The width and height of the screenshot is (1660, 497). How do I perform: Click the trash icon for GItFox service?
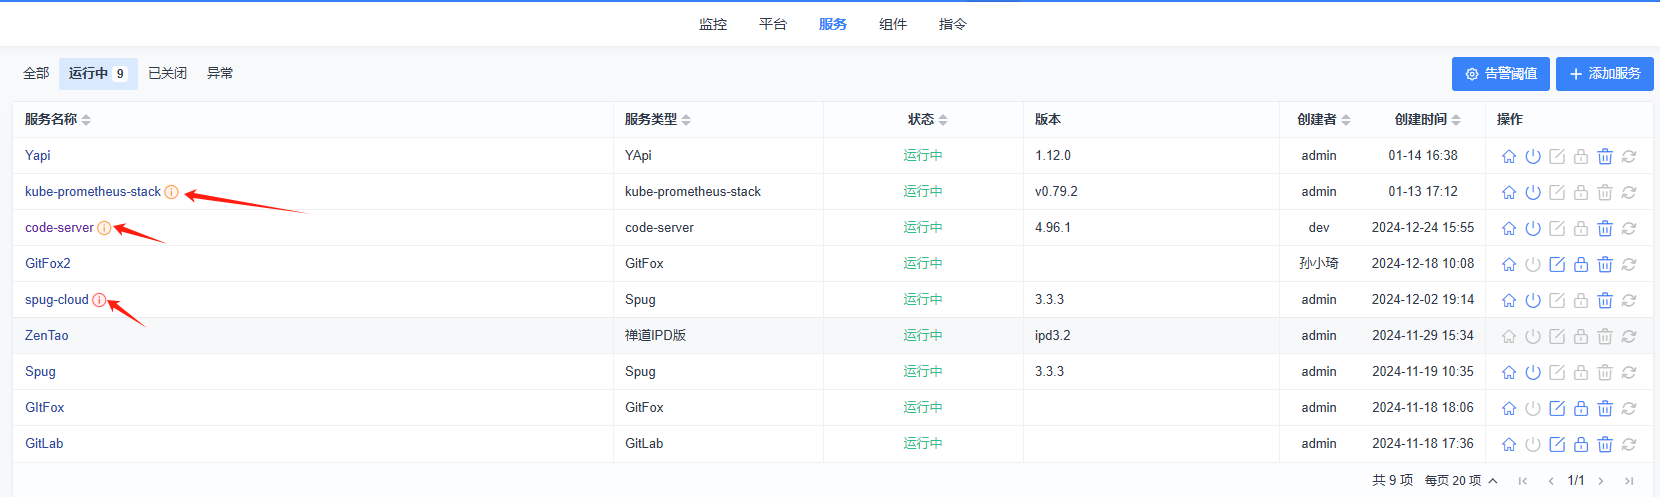[1605, 408]
